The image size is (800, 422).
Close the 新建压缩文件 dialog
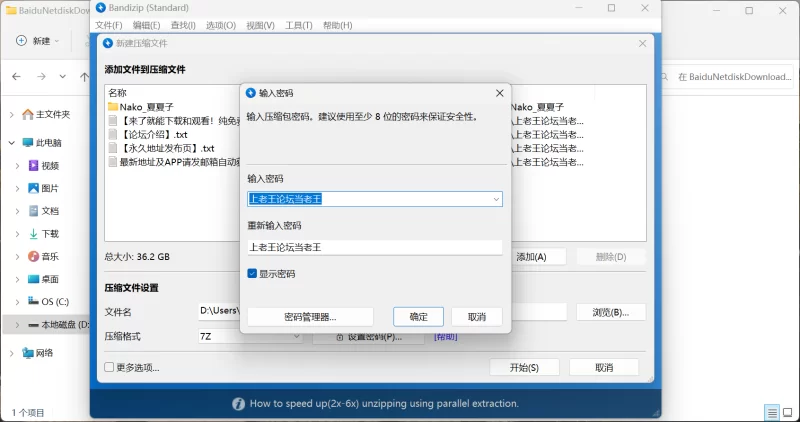tap(642, 43)
